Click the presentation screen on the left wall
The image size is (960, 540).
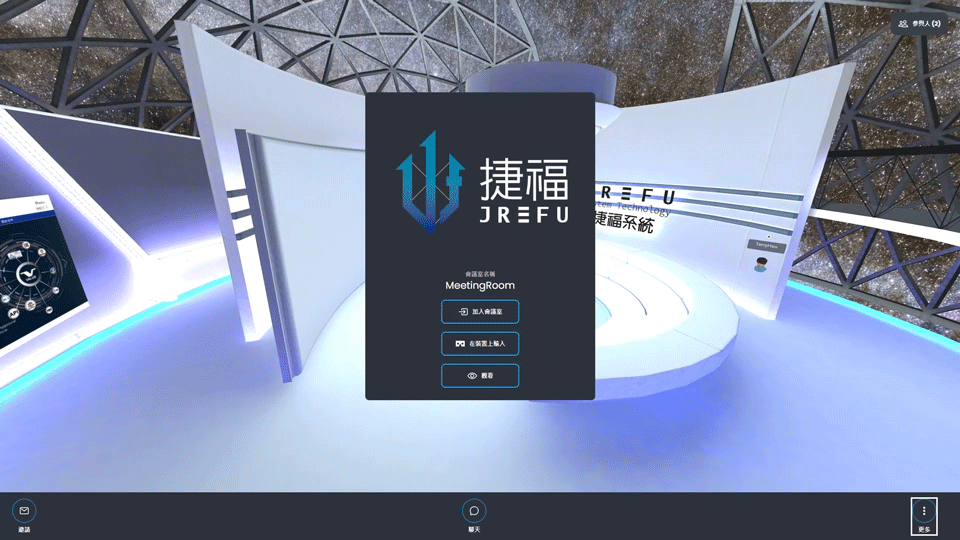pos(35,280)
